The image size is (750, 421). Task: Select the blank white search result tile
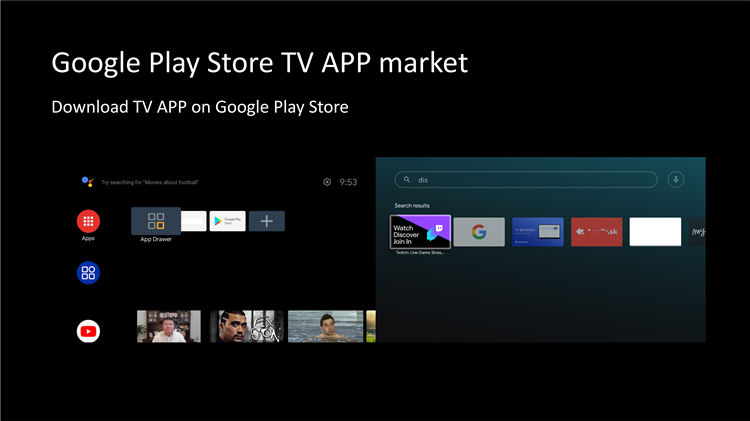pyautogui.click(x=655, y=232)
